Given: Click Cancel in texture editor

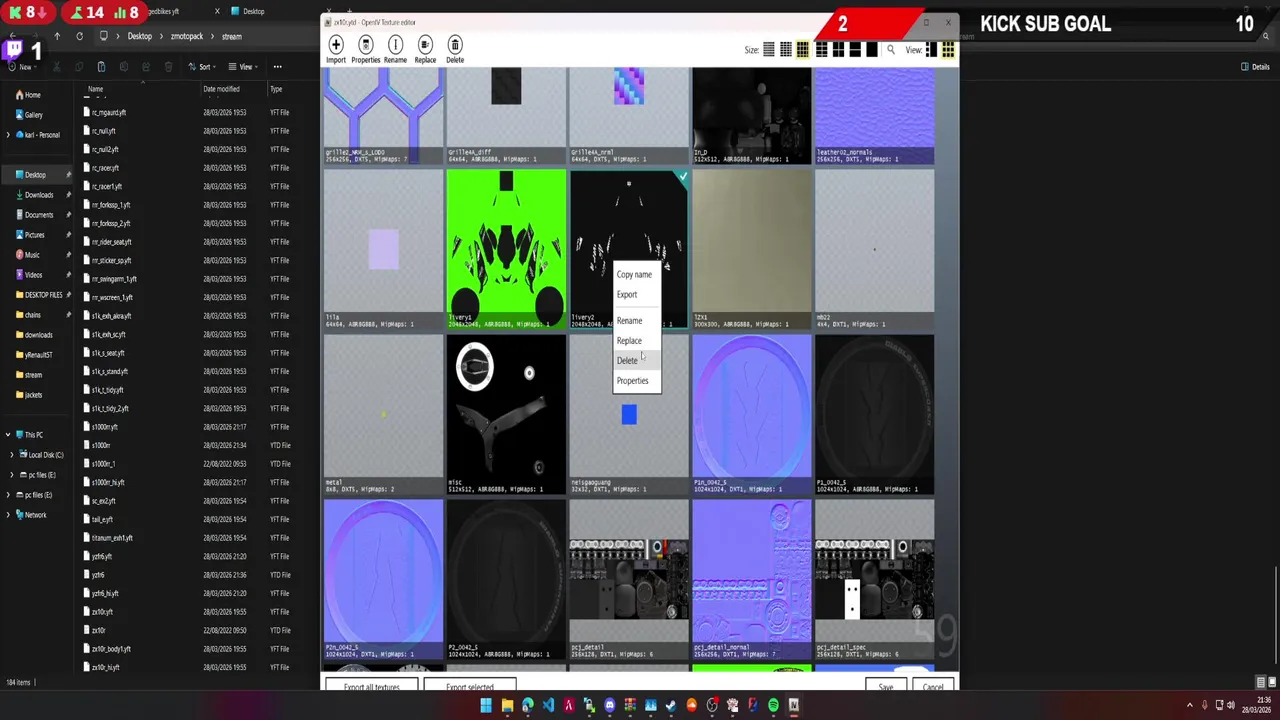Looking at the screenshot, I should (x=932, y=686).
